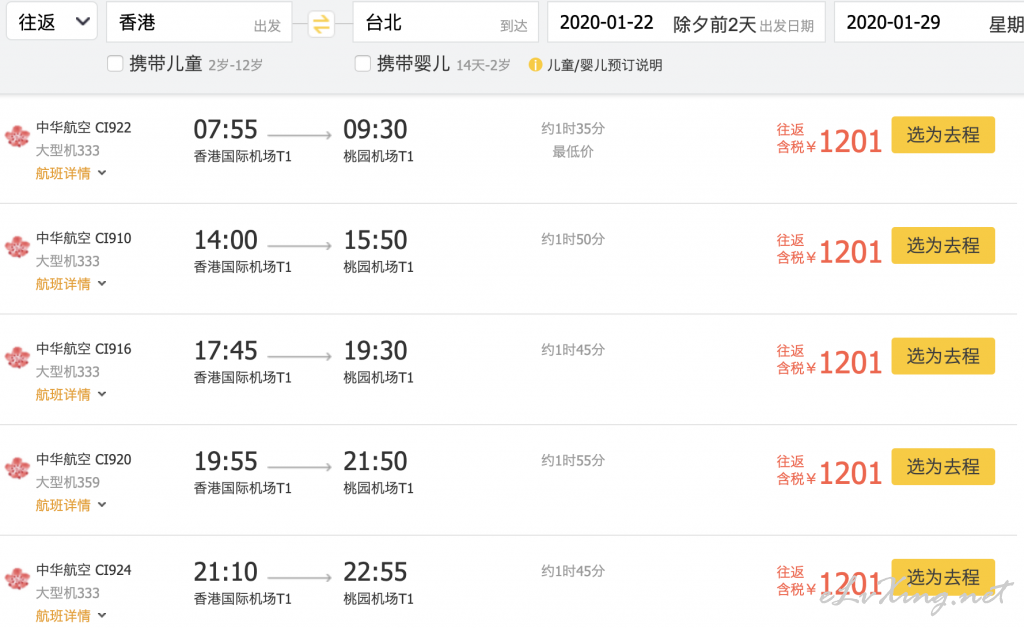Expand 航班详情 for flight CI920
Screen dimensions: 1024x628
(71, 505)
